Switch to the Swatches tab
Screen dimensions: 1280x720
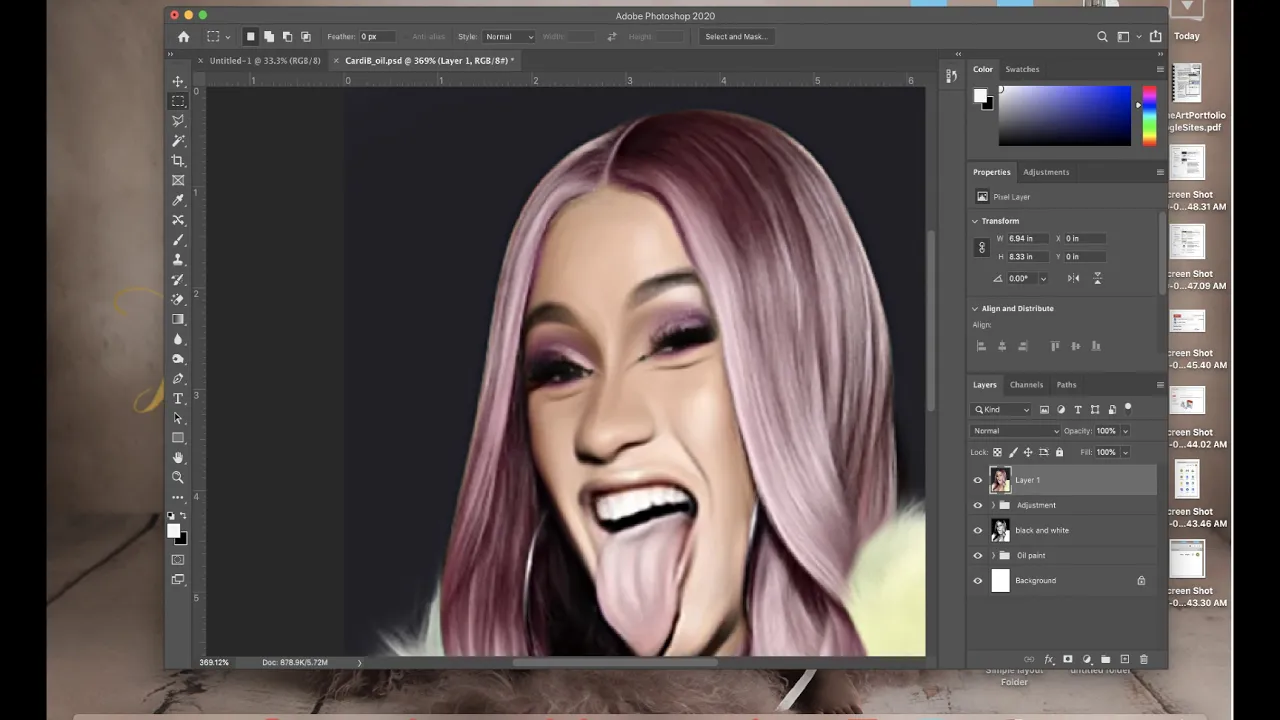coord(1022,69)
